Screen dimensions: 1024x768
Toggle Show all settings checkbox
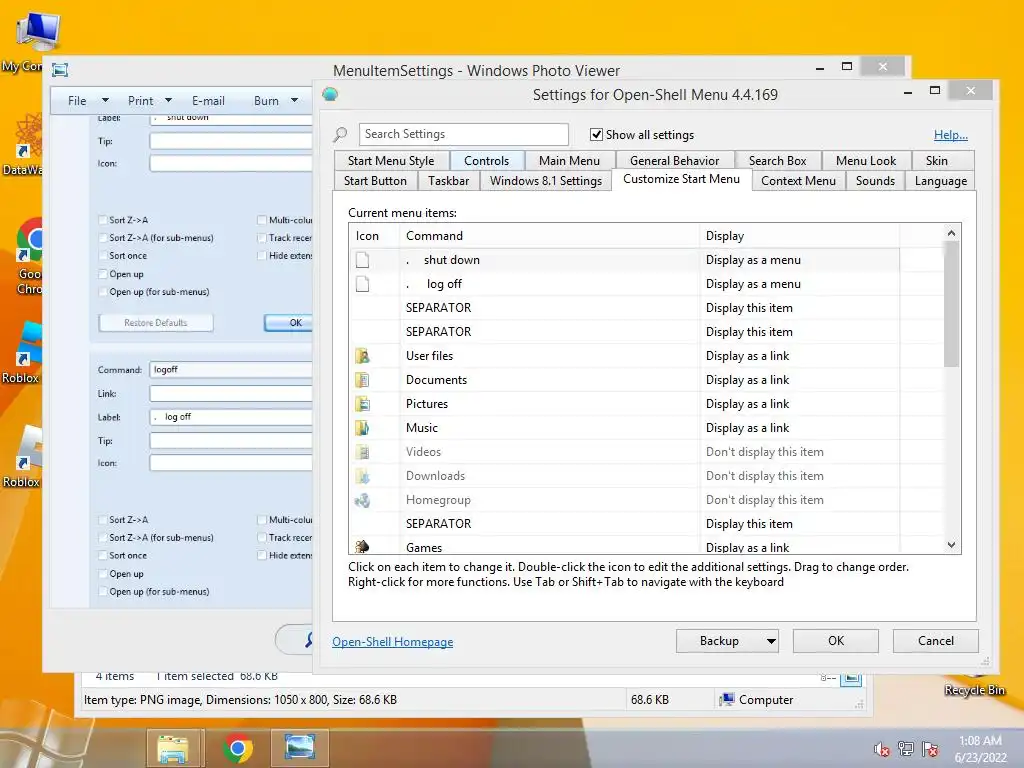coord(596,135)
